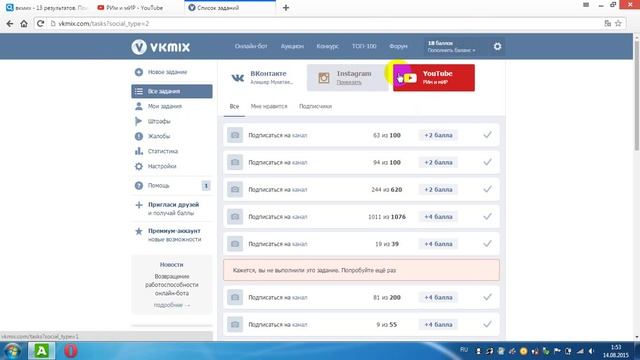
Task: Reload the page with refresh icon
Action: click(x=40, y=24)
